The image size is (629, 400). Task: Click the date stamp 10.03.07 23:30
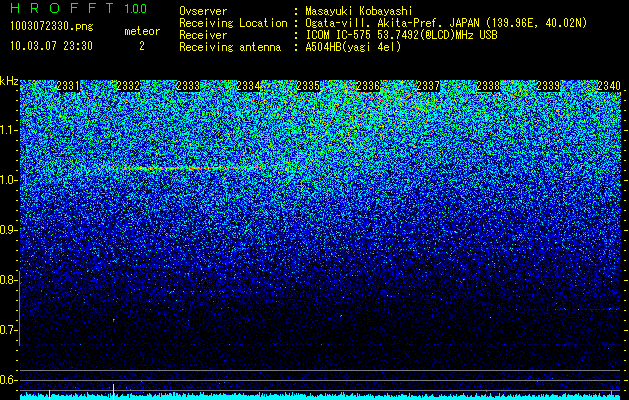[51, 46]
